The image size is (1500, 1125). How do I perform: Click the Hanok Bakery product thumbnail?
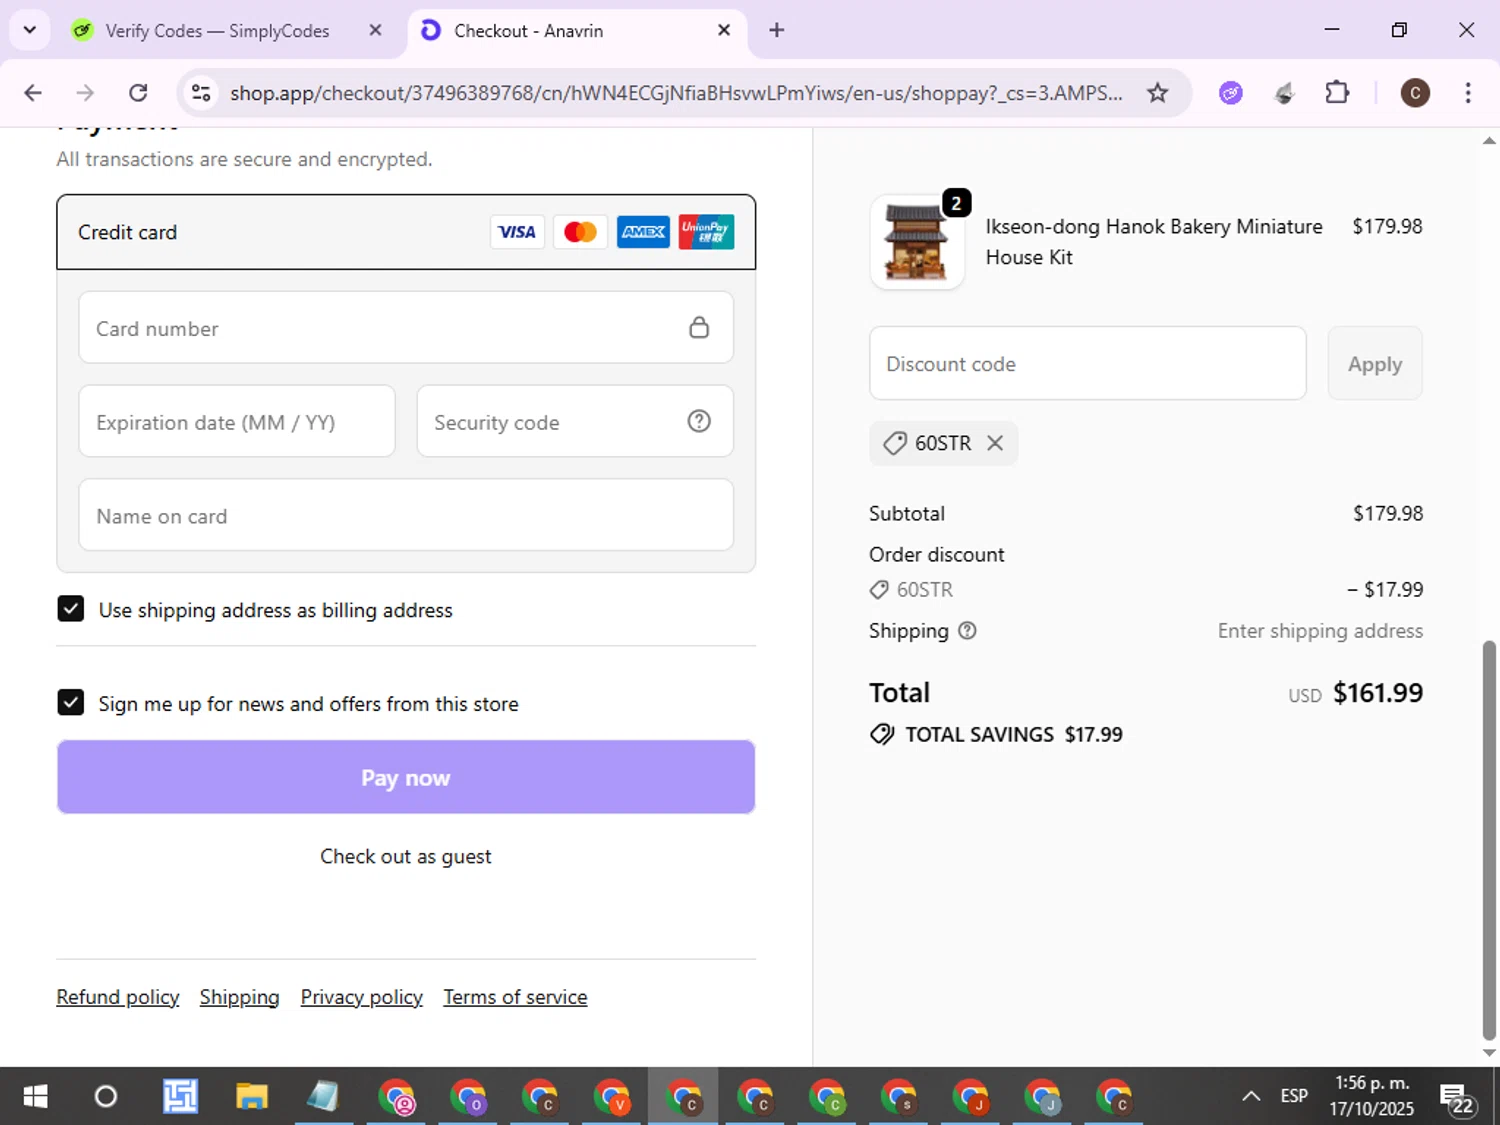917,242
